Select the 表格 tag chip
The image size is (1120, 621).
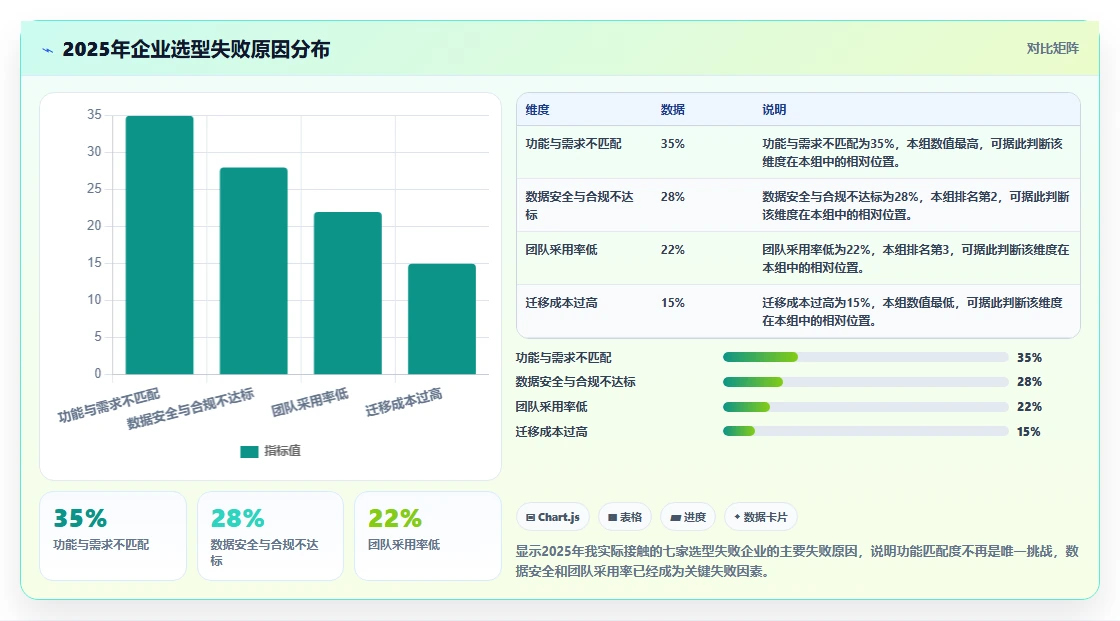tap(625, 517)
